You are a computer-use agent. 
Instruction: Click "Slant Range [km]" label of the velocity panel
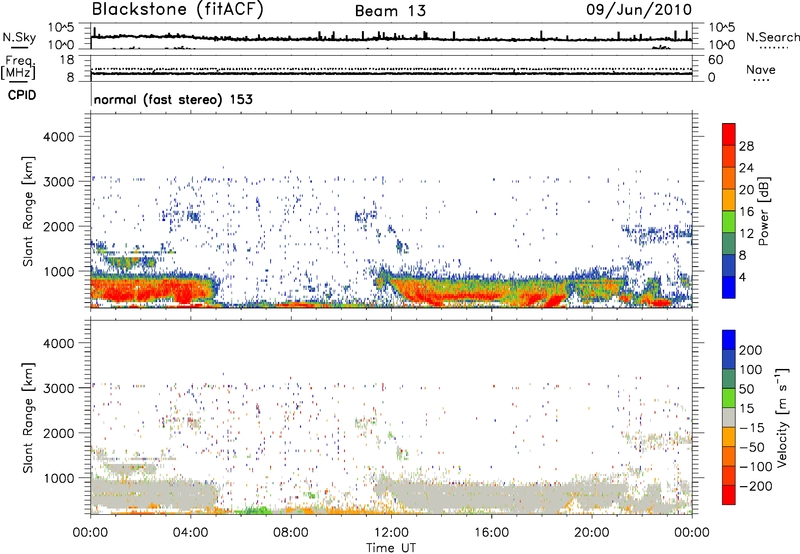pos(28,418)
